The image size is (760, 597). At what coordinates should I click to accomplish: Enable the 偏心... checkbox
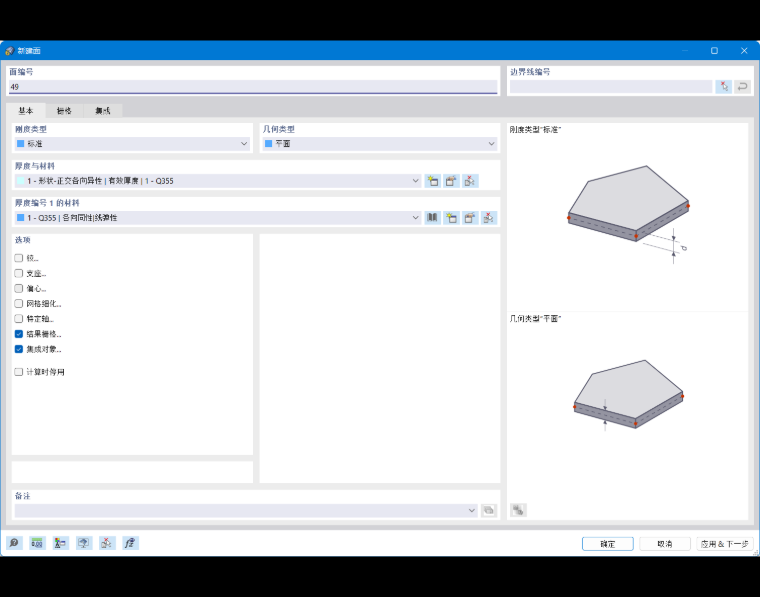point(19,289)
